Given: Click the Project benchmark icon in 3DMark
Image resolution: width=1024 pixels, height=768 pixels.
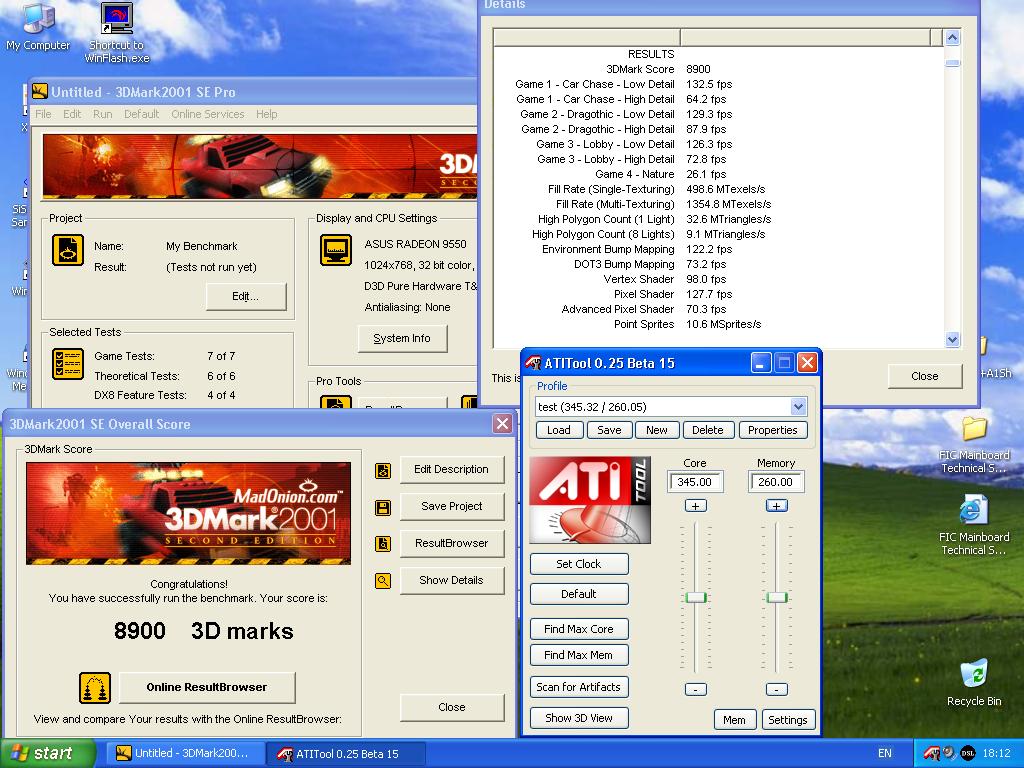Looking at the screenshot, I should pyautogui.click(x=68, y=250).
